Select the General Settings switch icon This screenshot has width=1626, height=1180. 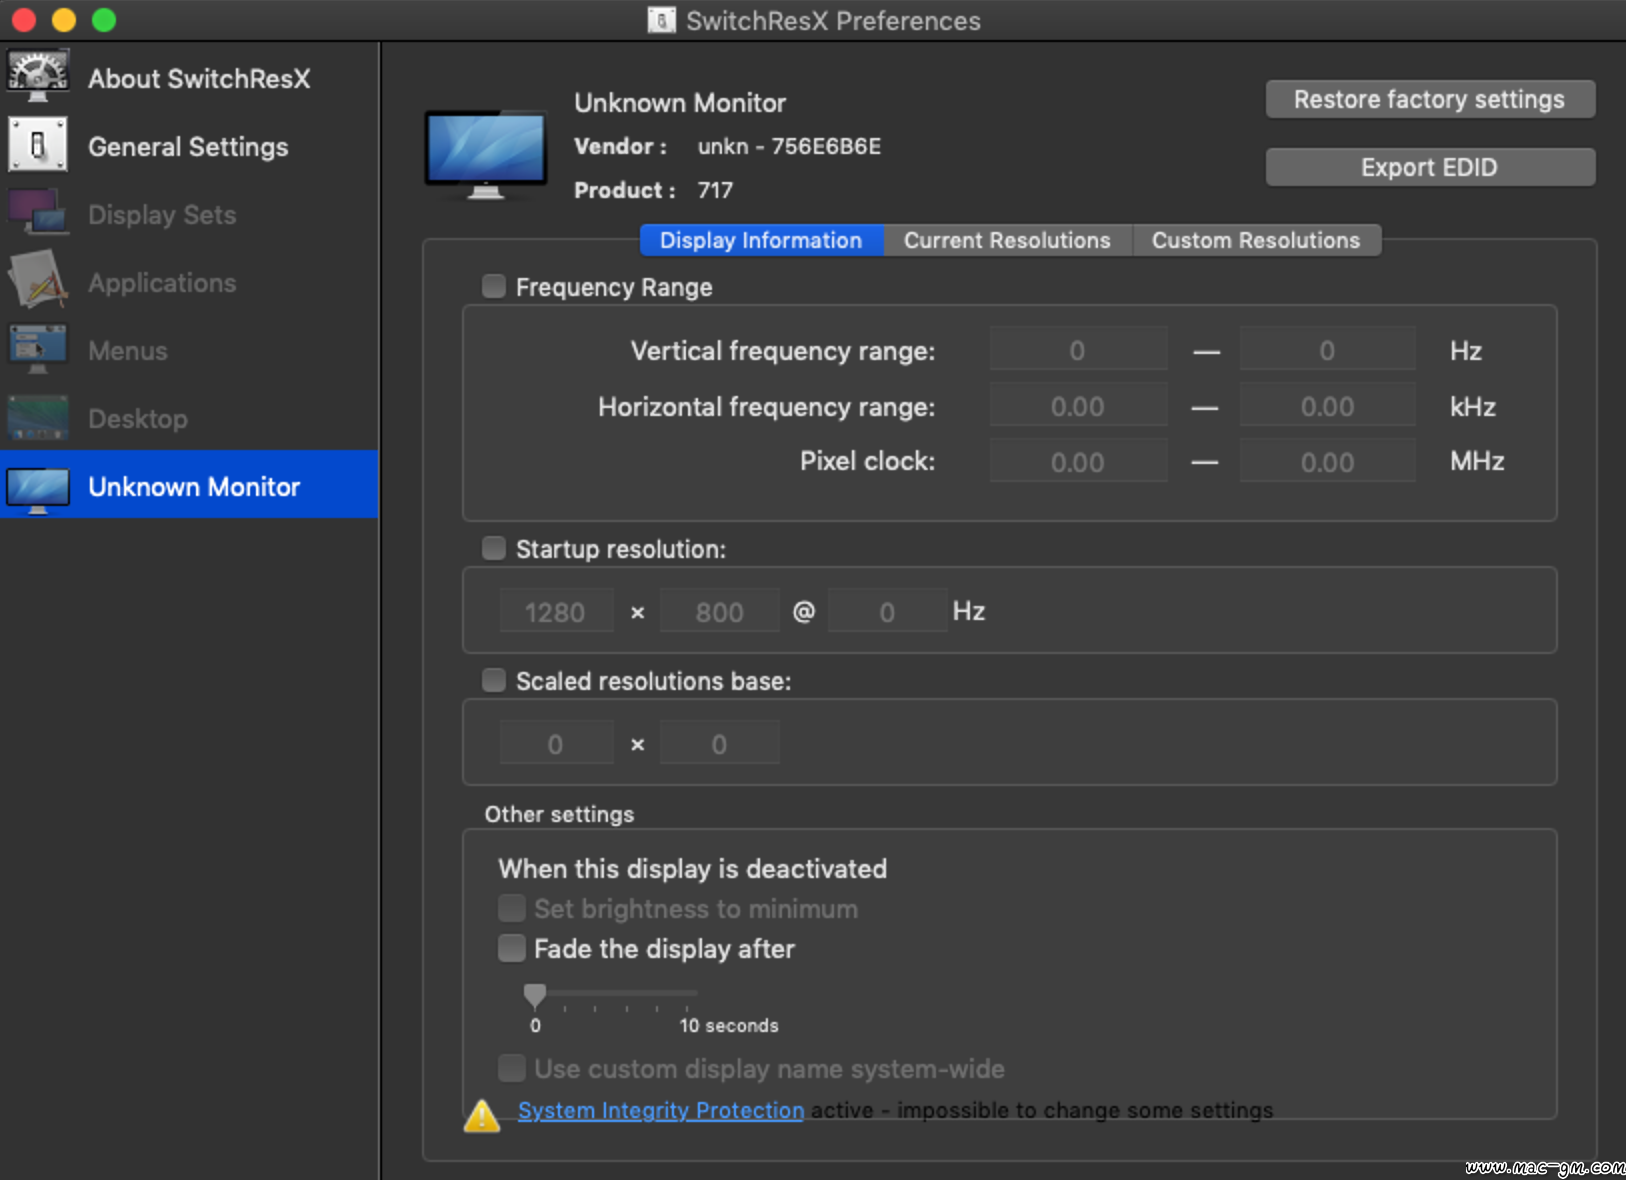click(x=38, y=146)
